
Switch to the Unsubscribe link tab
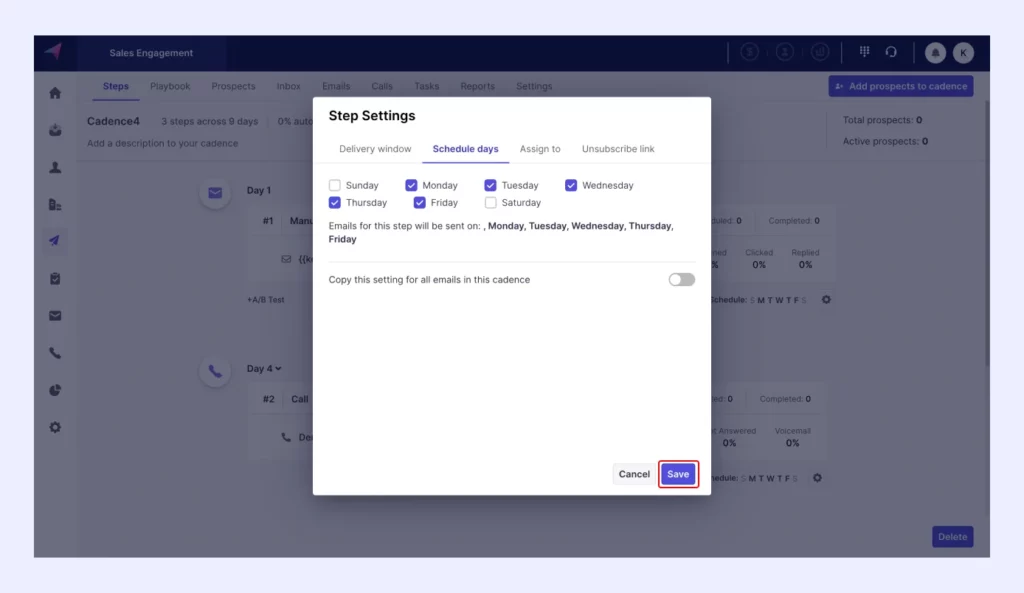tap(617, 148)
